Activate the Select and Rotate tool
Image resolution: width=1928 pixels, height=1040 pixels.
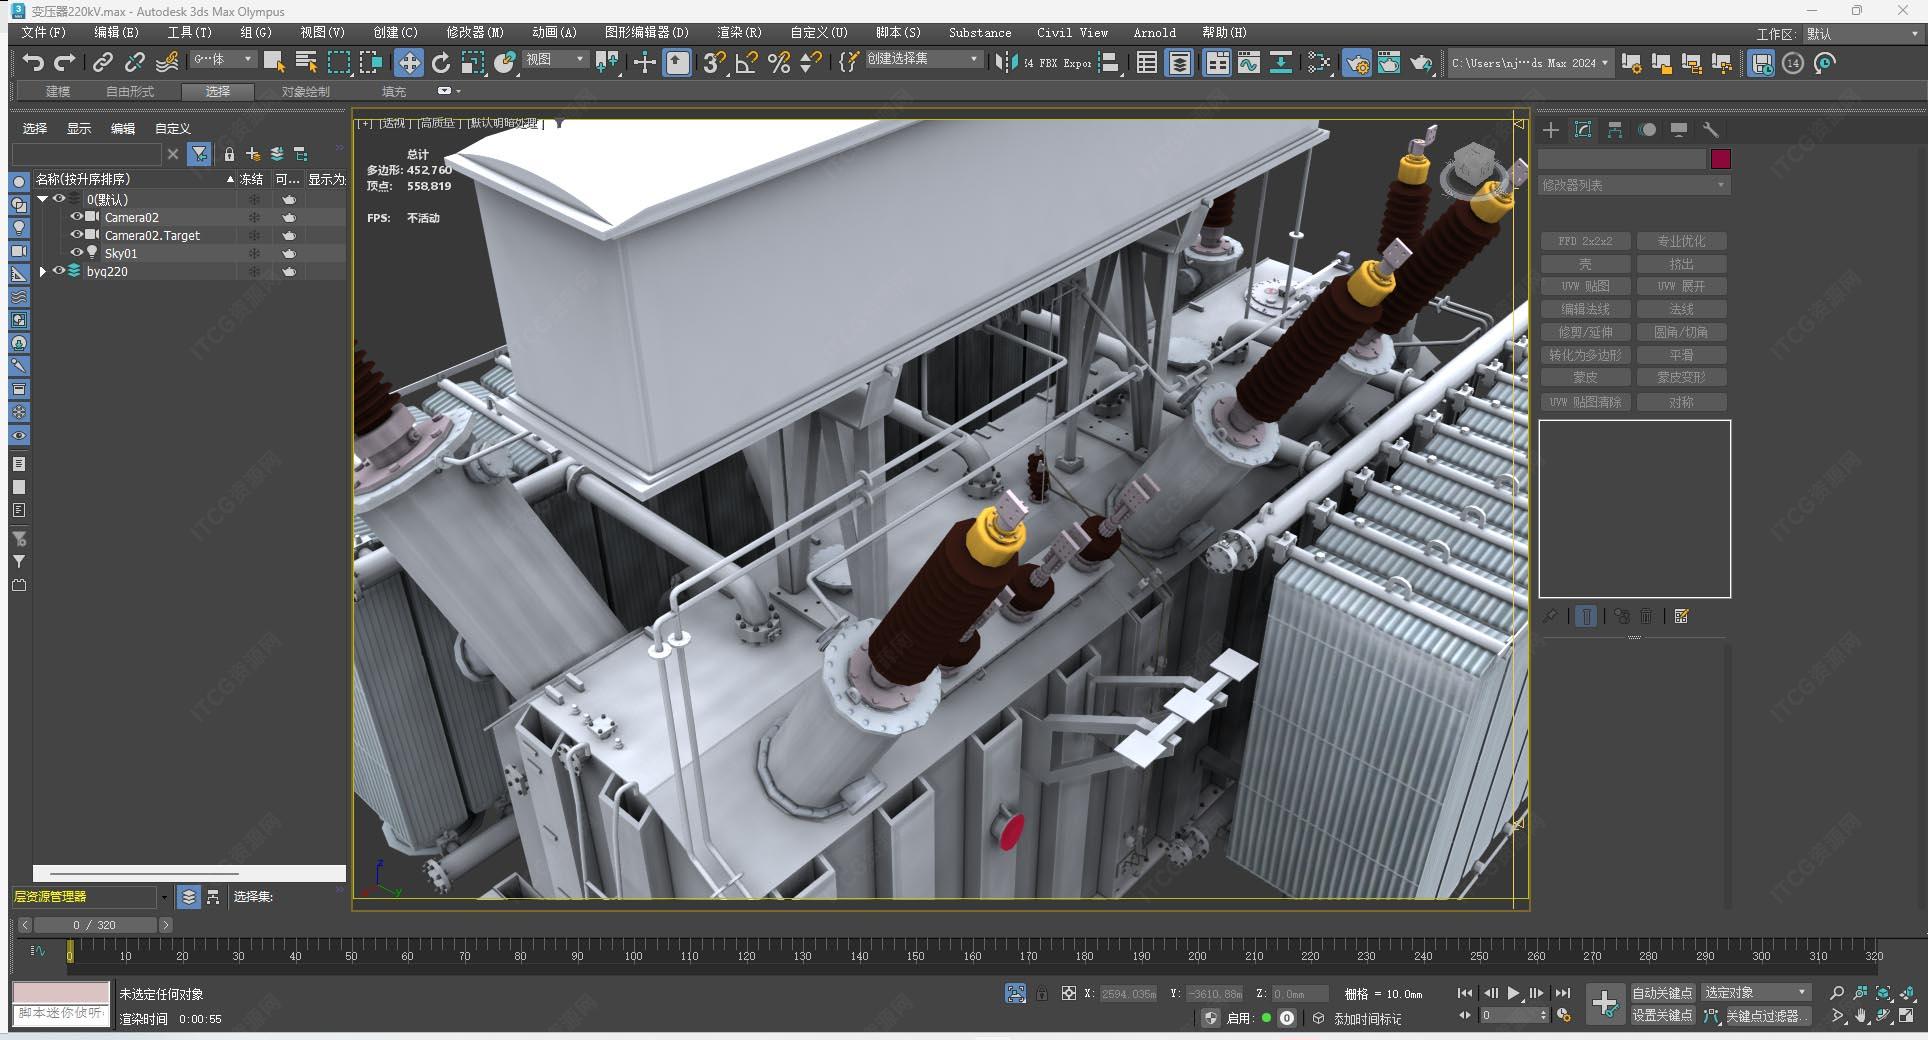click(x=441, y=63)
